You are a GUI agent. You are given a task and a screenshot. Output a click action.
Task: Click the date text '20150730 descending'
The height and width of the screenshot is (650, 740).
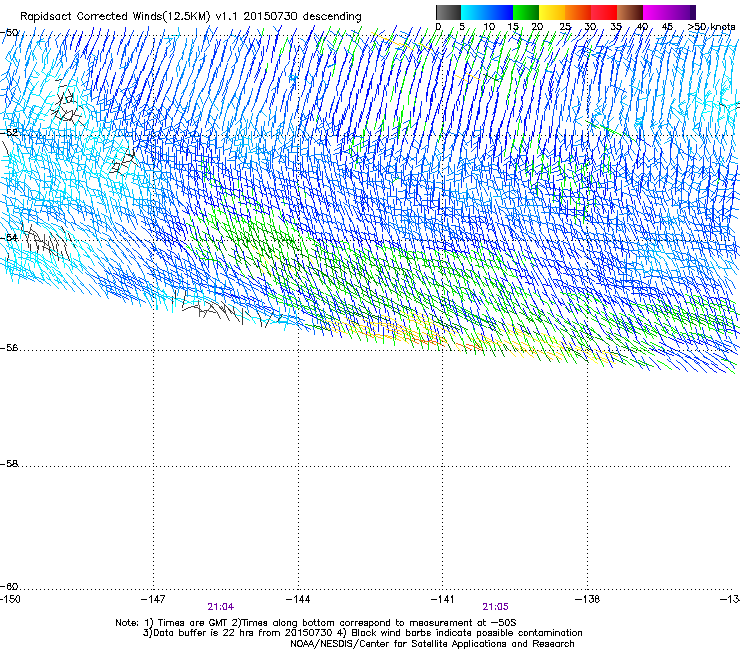pos(302,17)
